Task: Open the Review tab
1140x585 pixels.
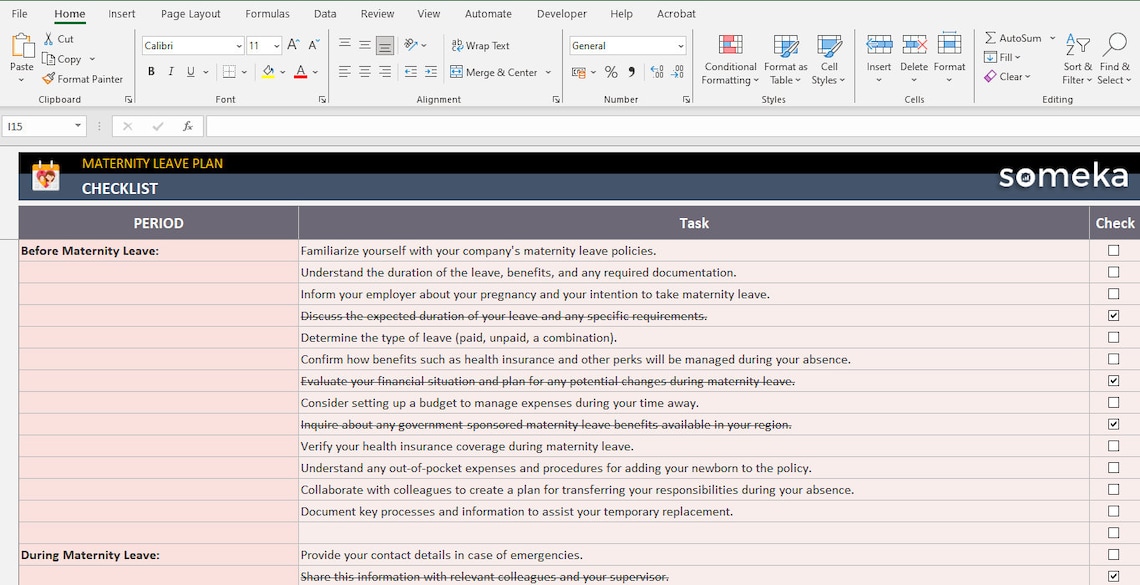Action: (x=377, y=13)
